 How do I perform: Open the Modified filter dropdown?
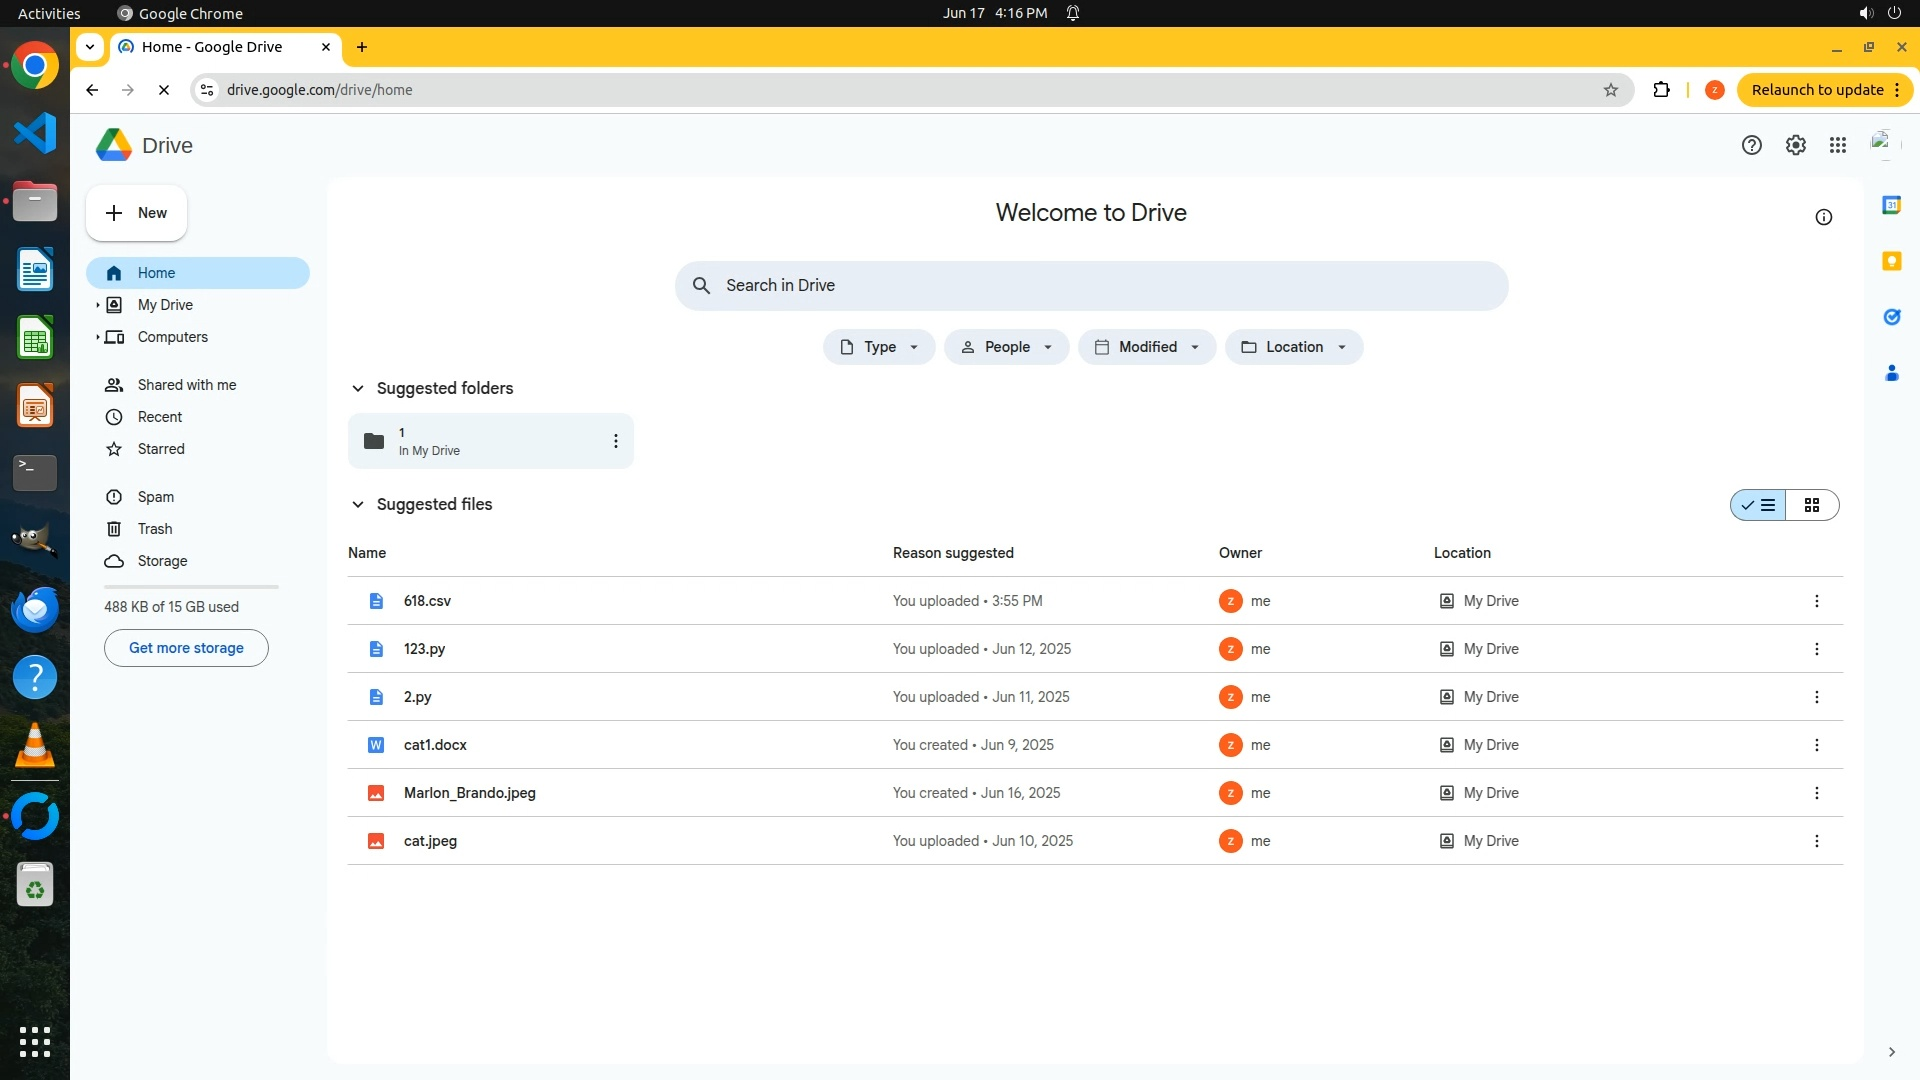pos(1147,347)
